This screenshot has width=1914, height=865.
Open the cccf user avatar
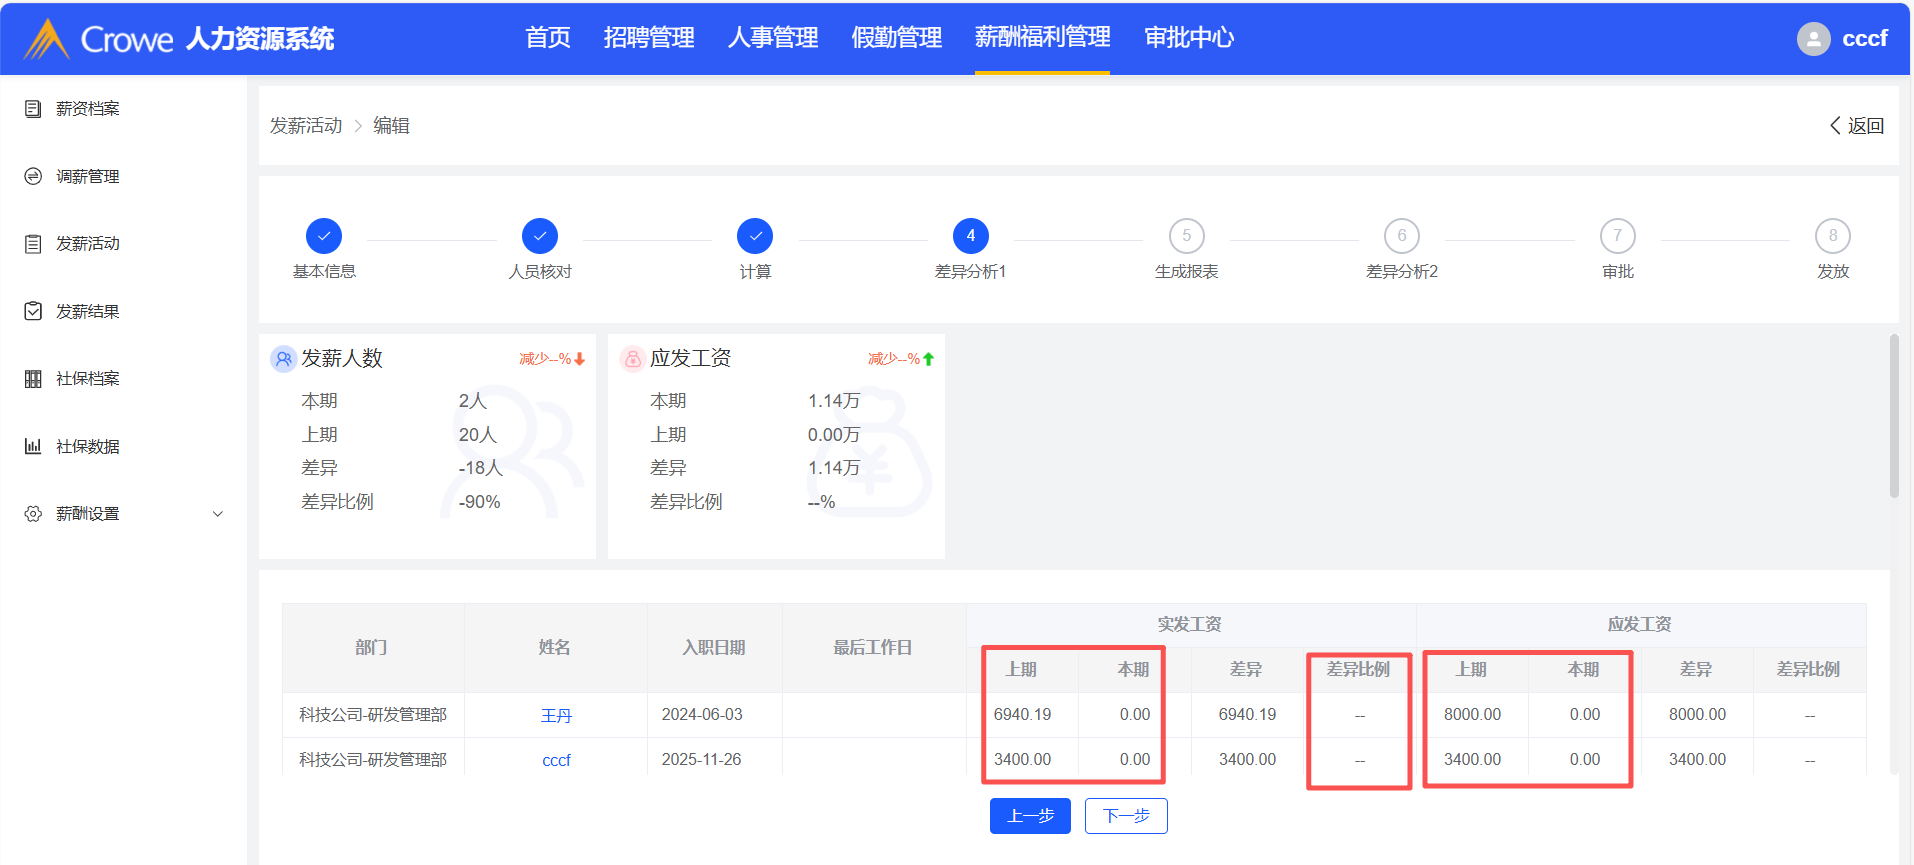(x=1813, y=39)
